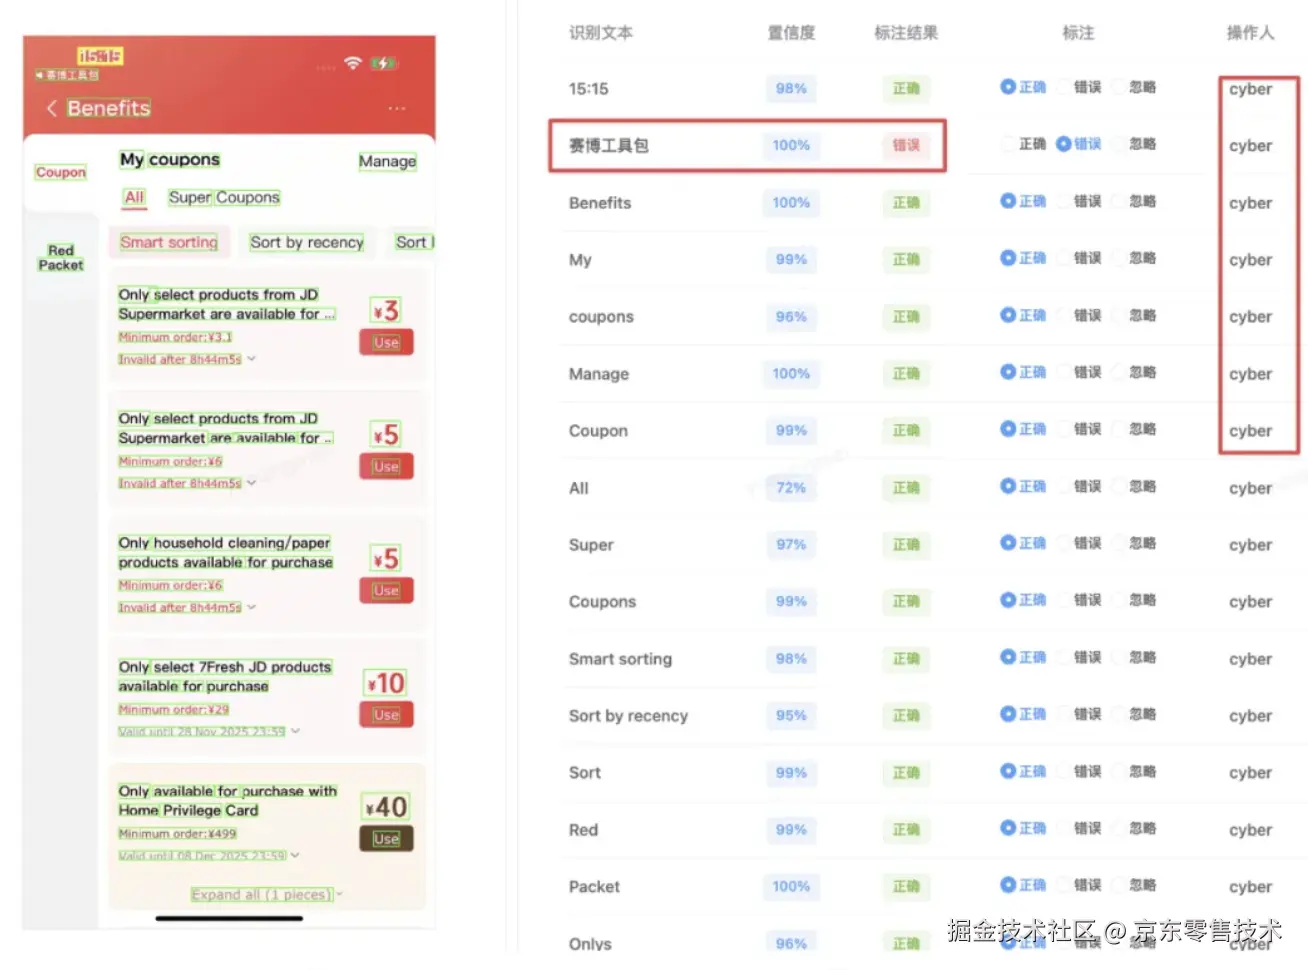
Task: Choose the Smart sorting option
Action: [169, 242]
